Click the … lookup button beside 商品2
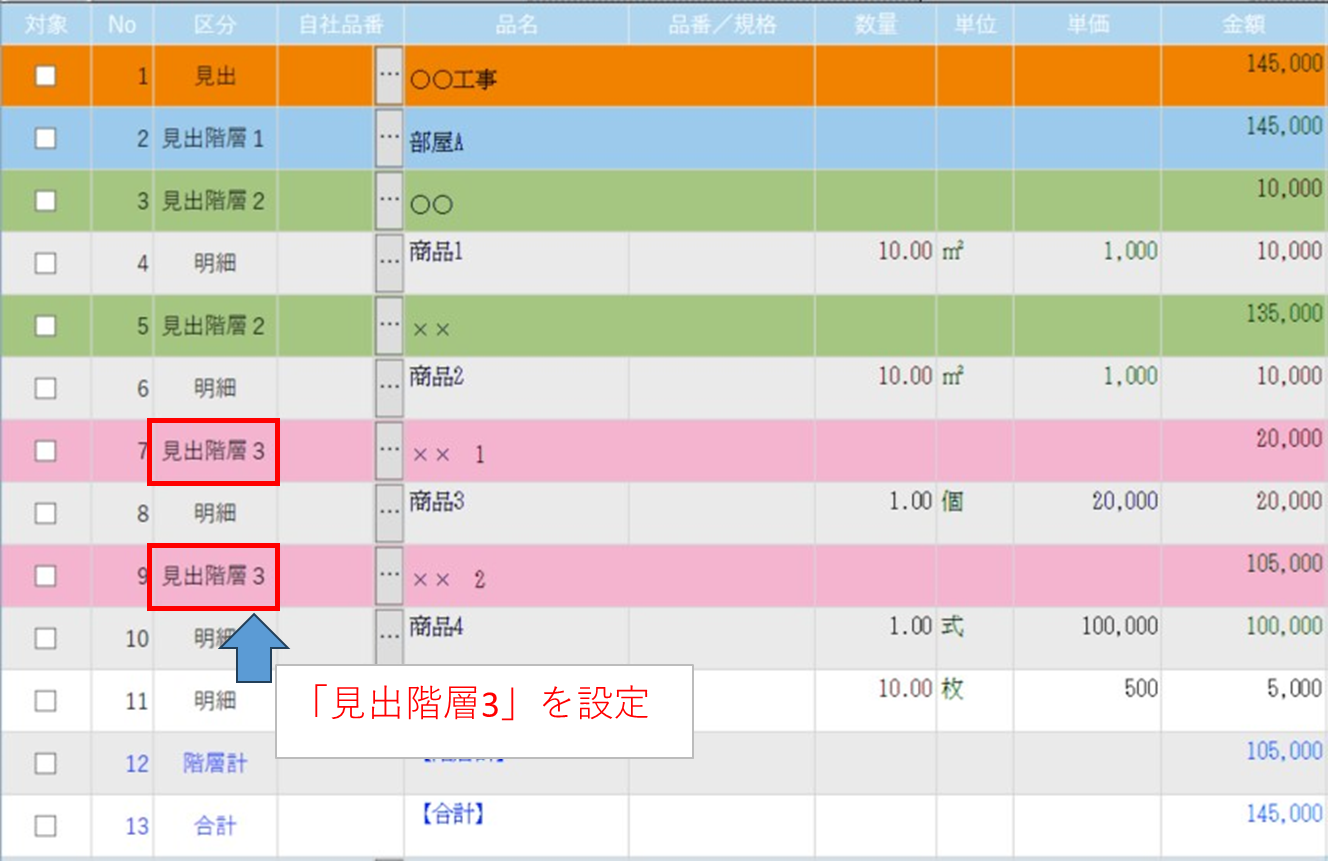This screenshot has width=1328, height=861. coord(389,388)
